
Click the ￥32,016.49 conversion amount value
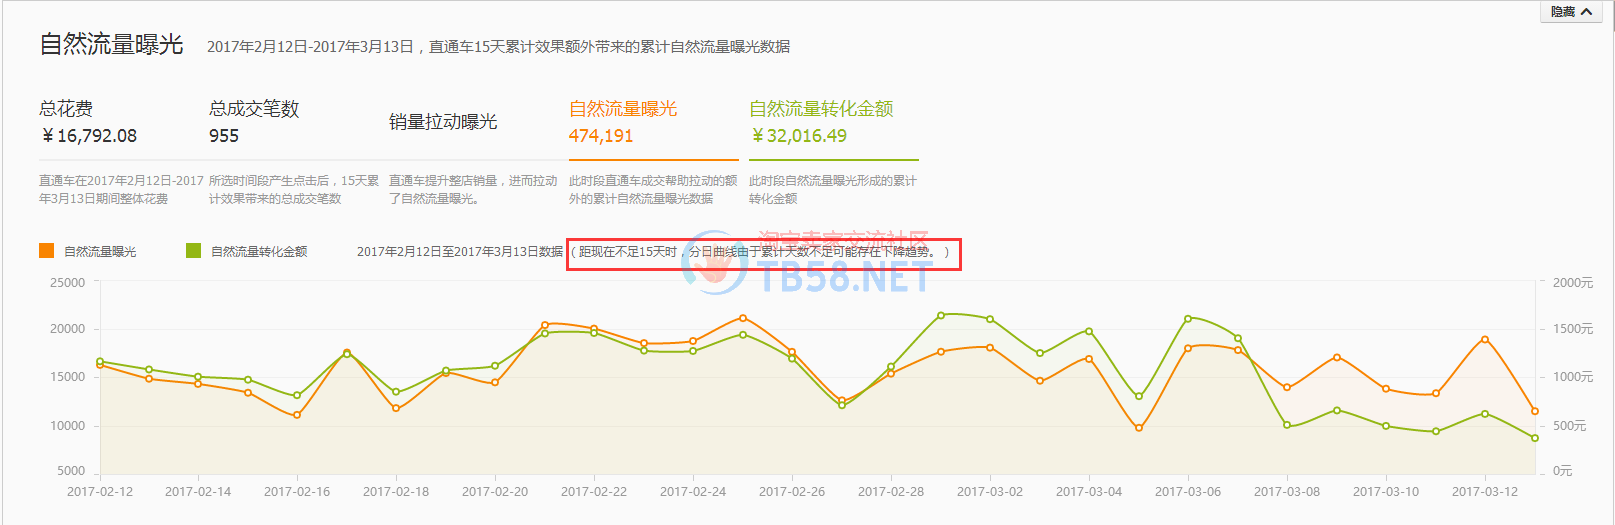click(x=799, y=136)
